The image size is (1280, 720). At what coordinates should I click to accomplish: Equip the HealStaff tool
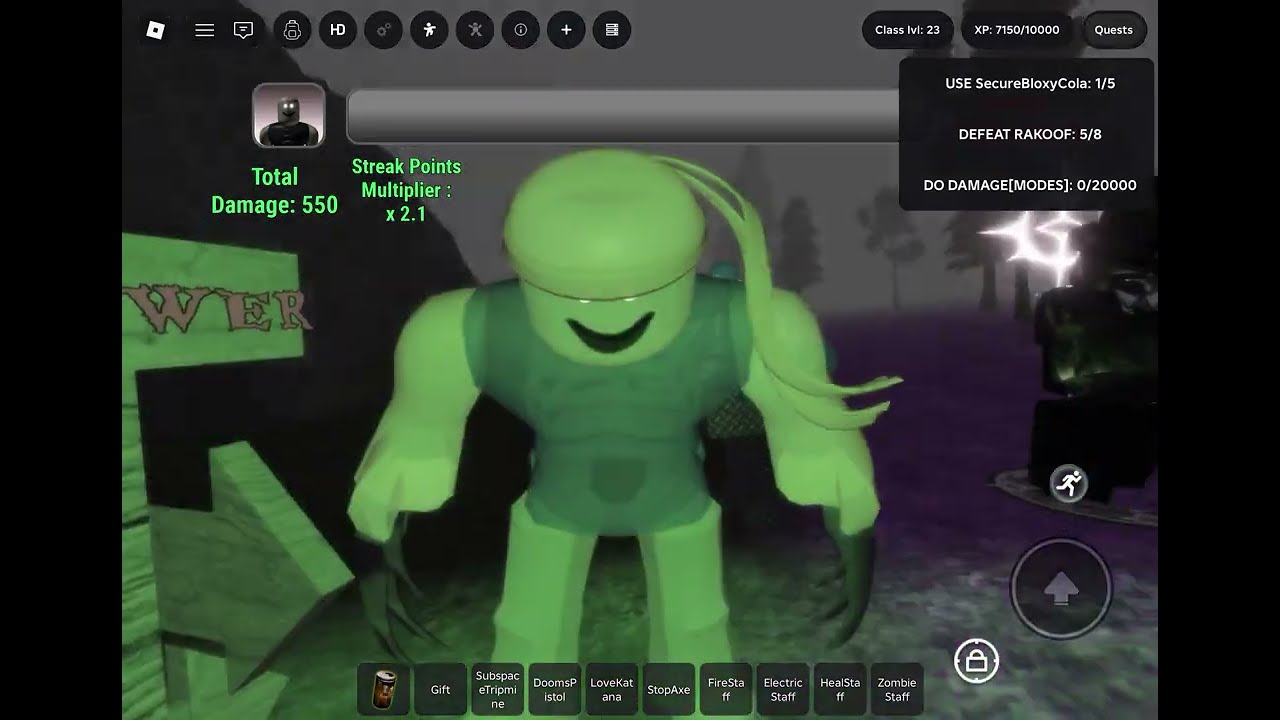click(840, 689)
